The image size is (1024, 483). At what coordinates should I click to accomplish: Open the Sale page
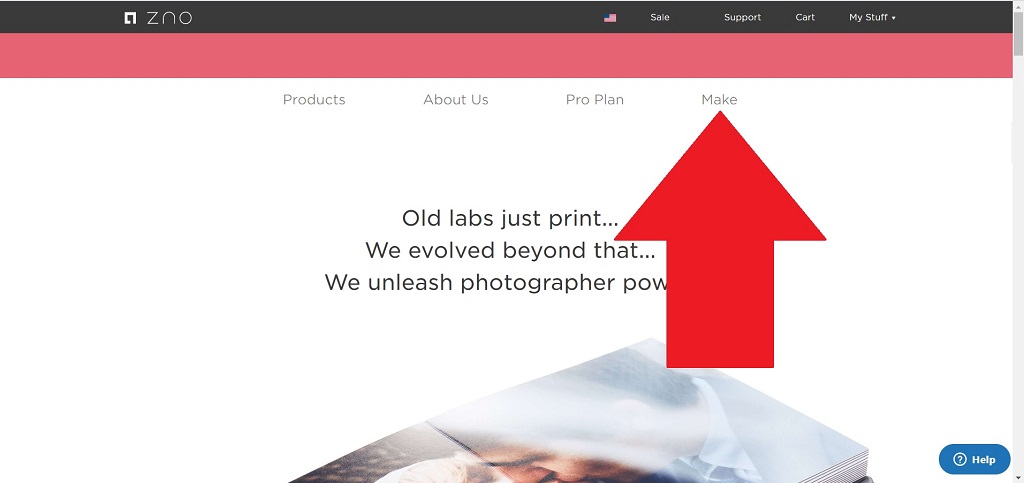click(660, 18)
